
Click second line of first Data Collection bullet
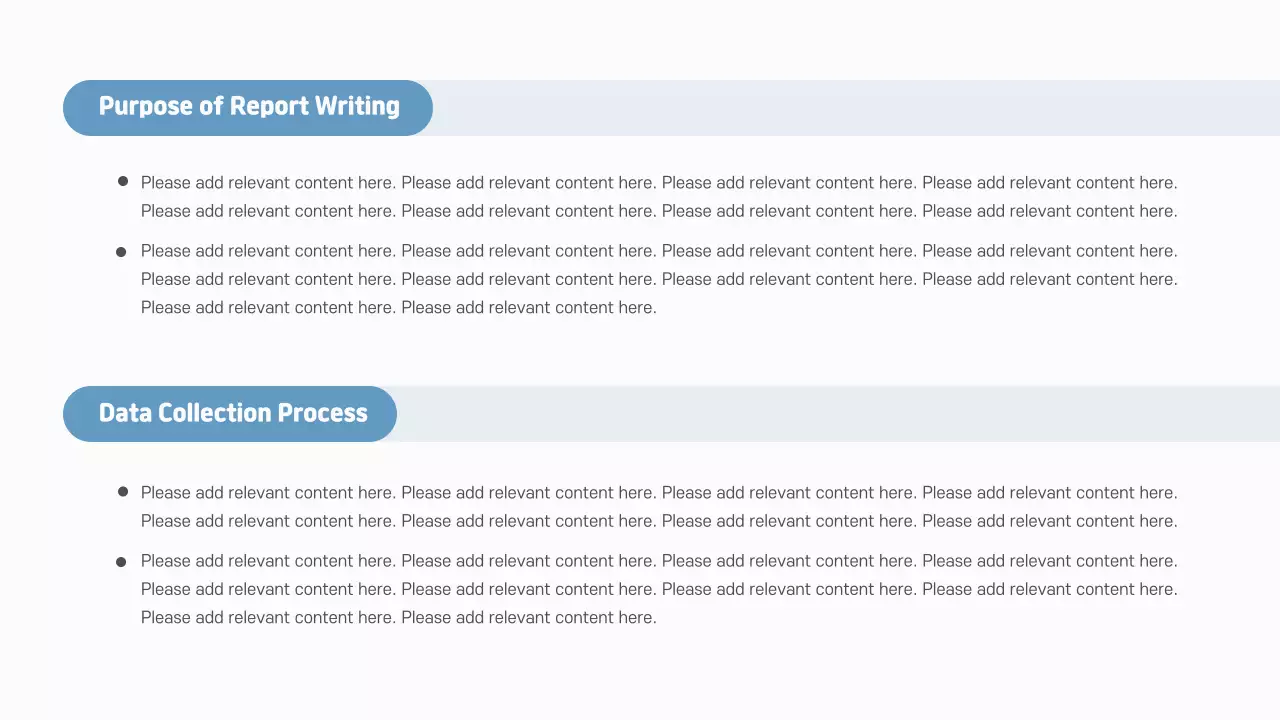pyautogui.click(x=659, y=521)
